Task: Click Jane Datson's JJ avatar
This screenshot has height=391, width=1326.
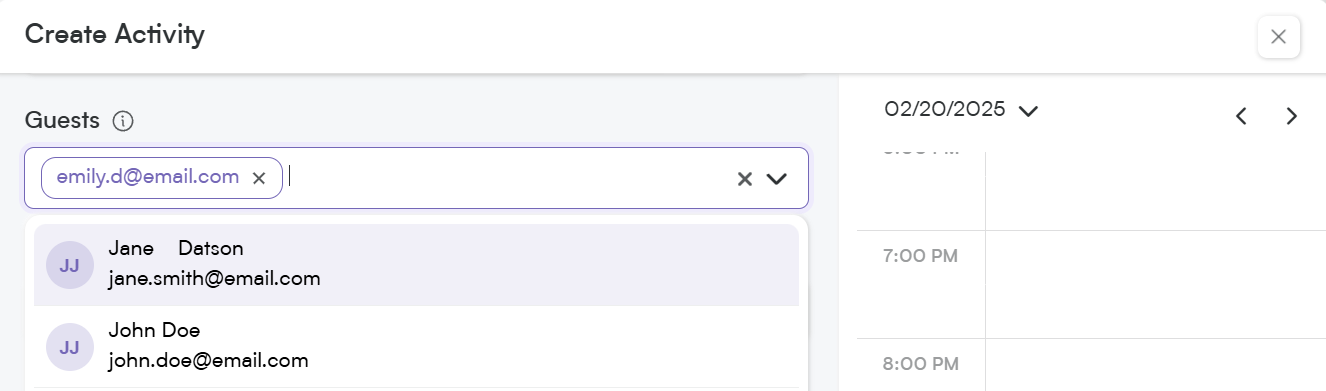Action: click(70, 265)
